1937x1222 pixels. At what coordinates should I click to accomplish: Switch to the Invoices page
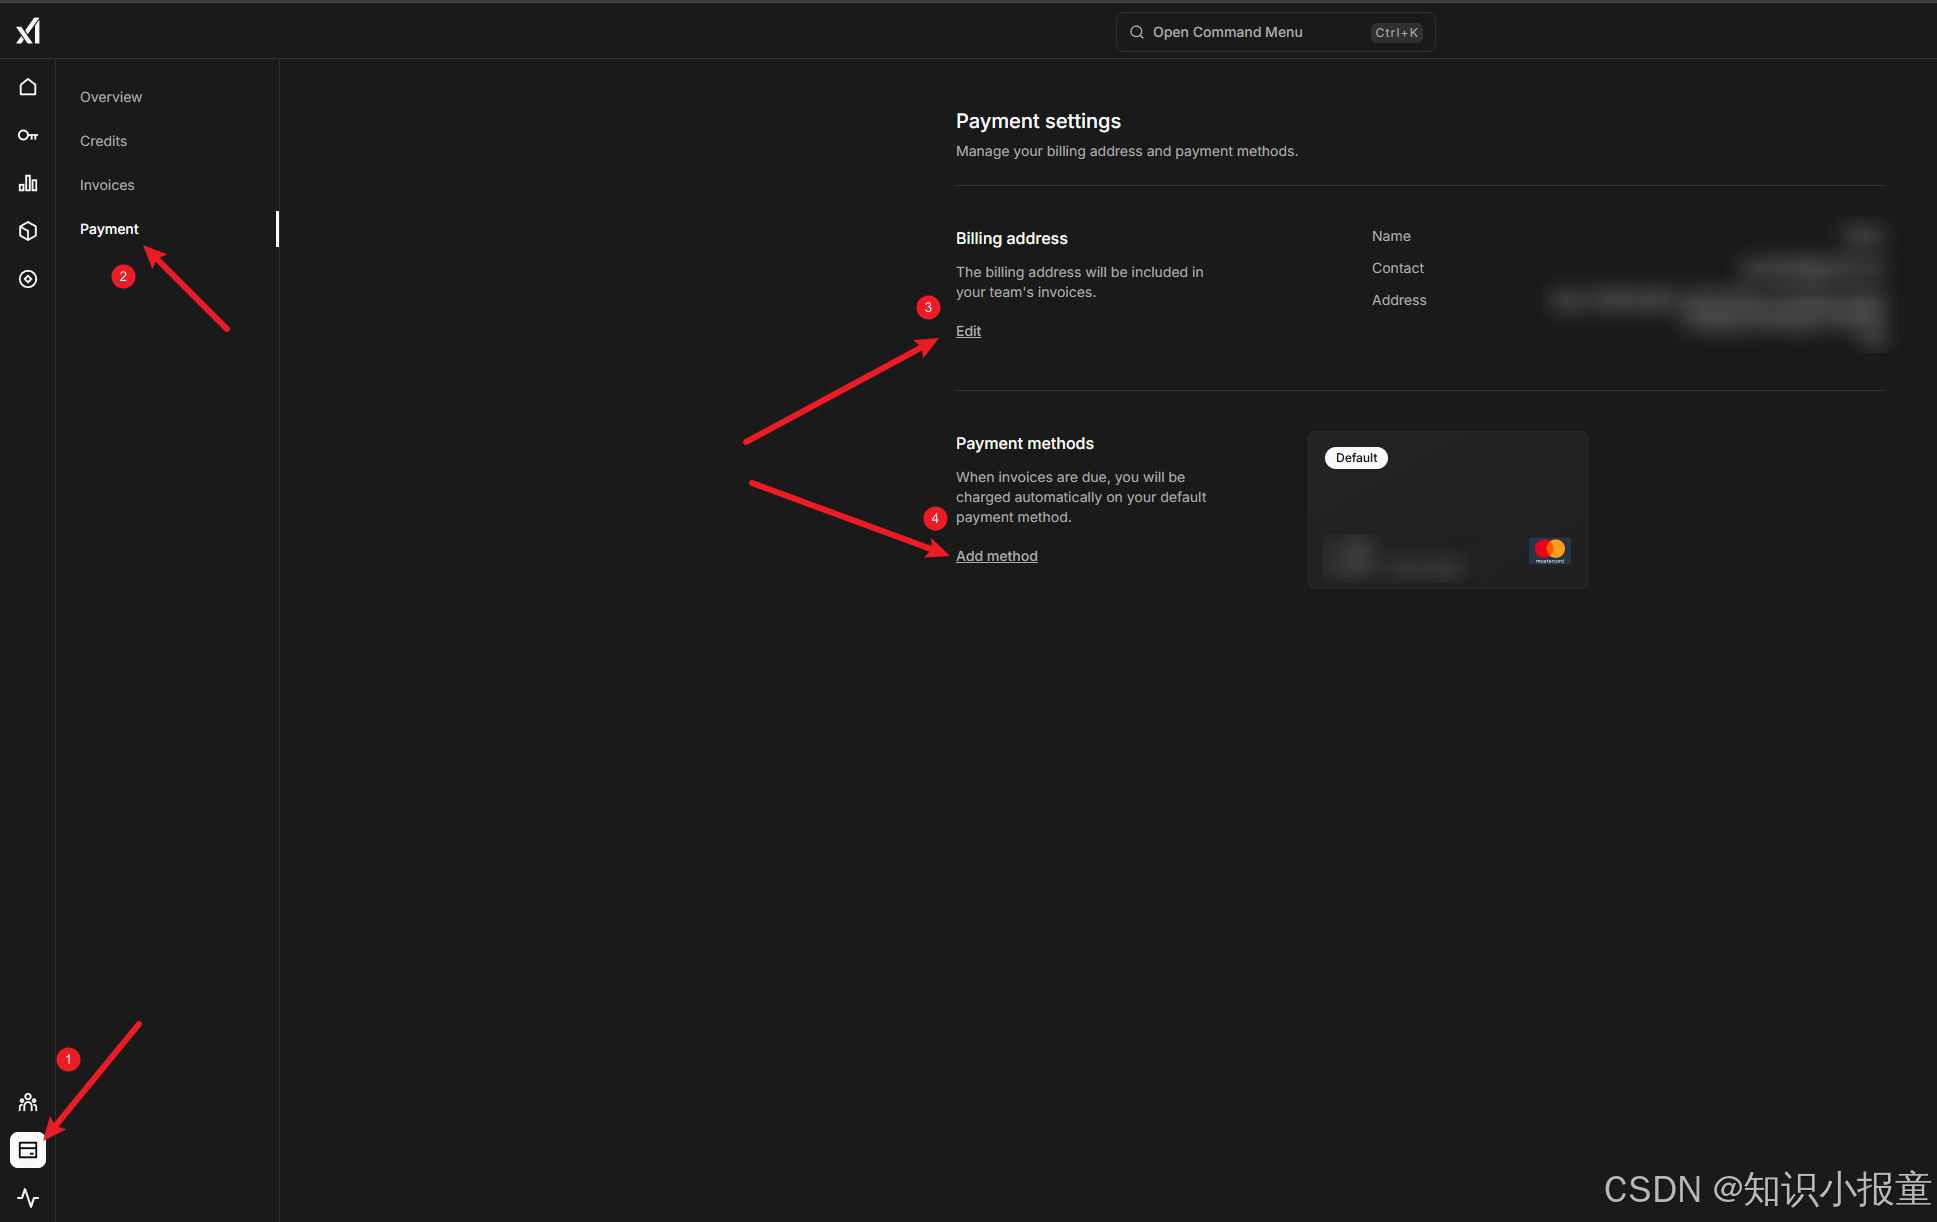[107, 185]
